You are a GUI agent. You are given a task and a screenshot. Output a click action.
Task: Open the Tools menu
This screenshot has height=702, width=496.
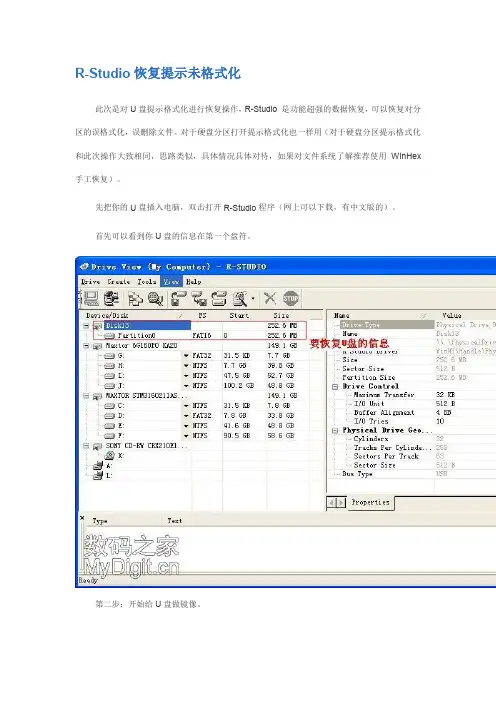(147, 282)
